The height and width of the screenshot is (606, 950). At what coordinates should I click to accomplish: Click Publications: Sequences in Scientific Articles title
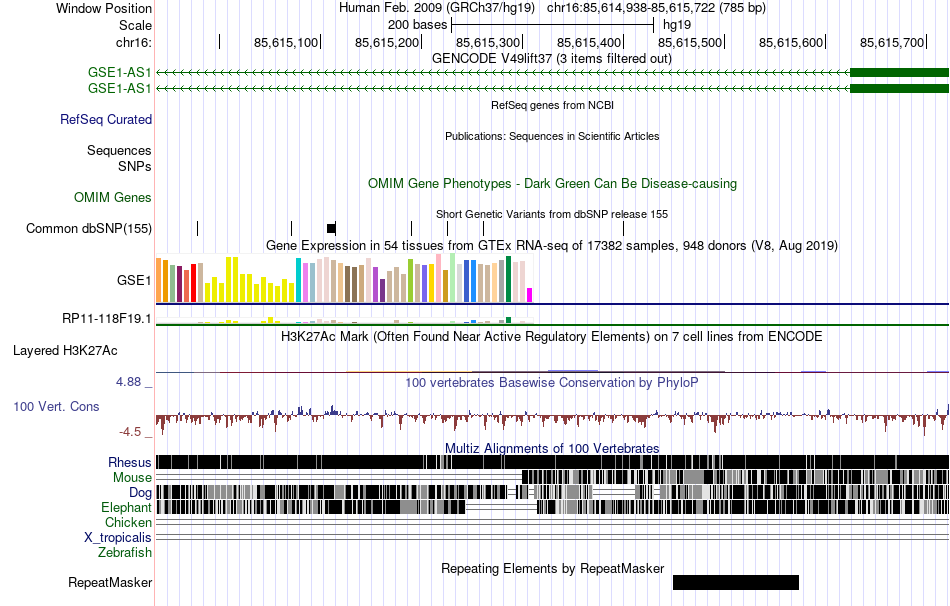point(552,136)
